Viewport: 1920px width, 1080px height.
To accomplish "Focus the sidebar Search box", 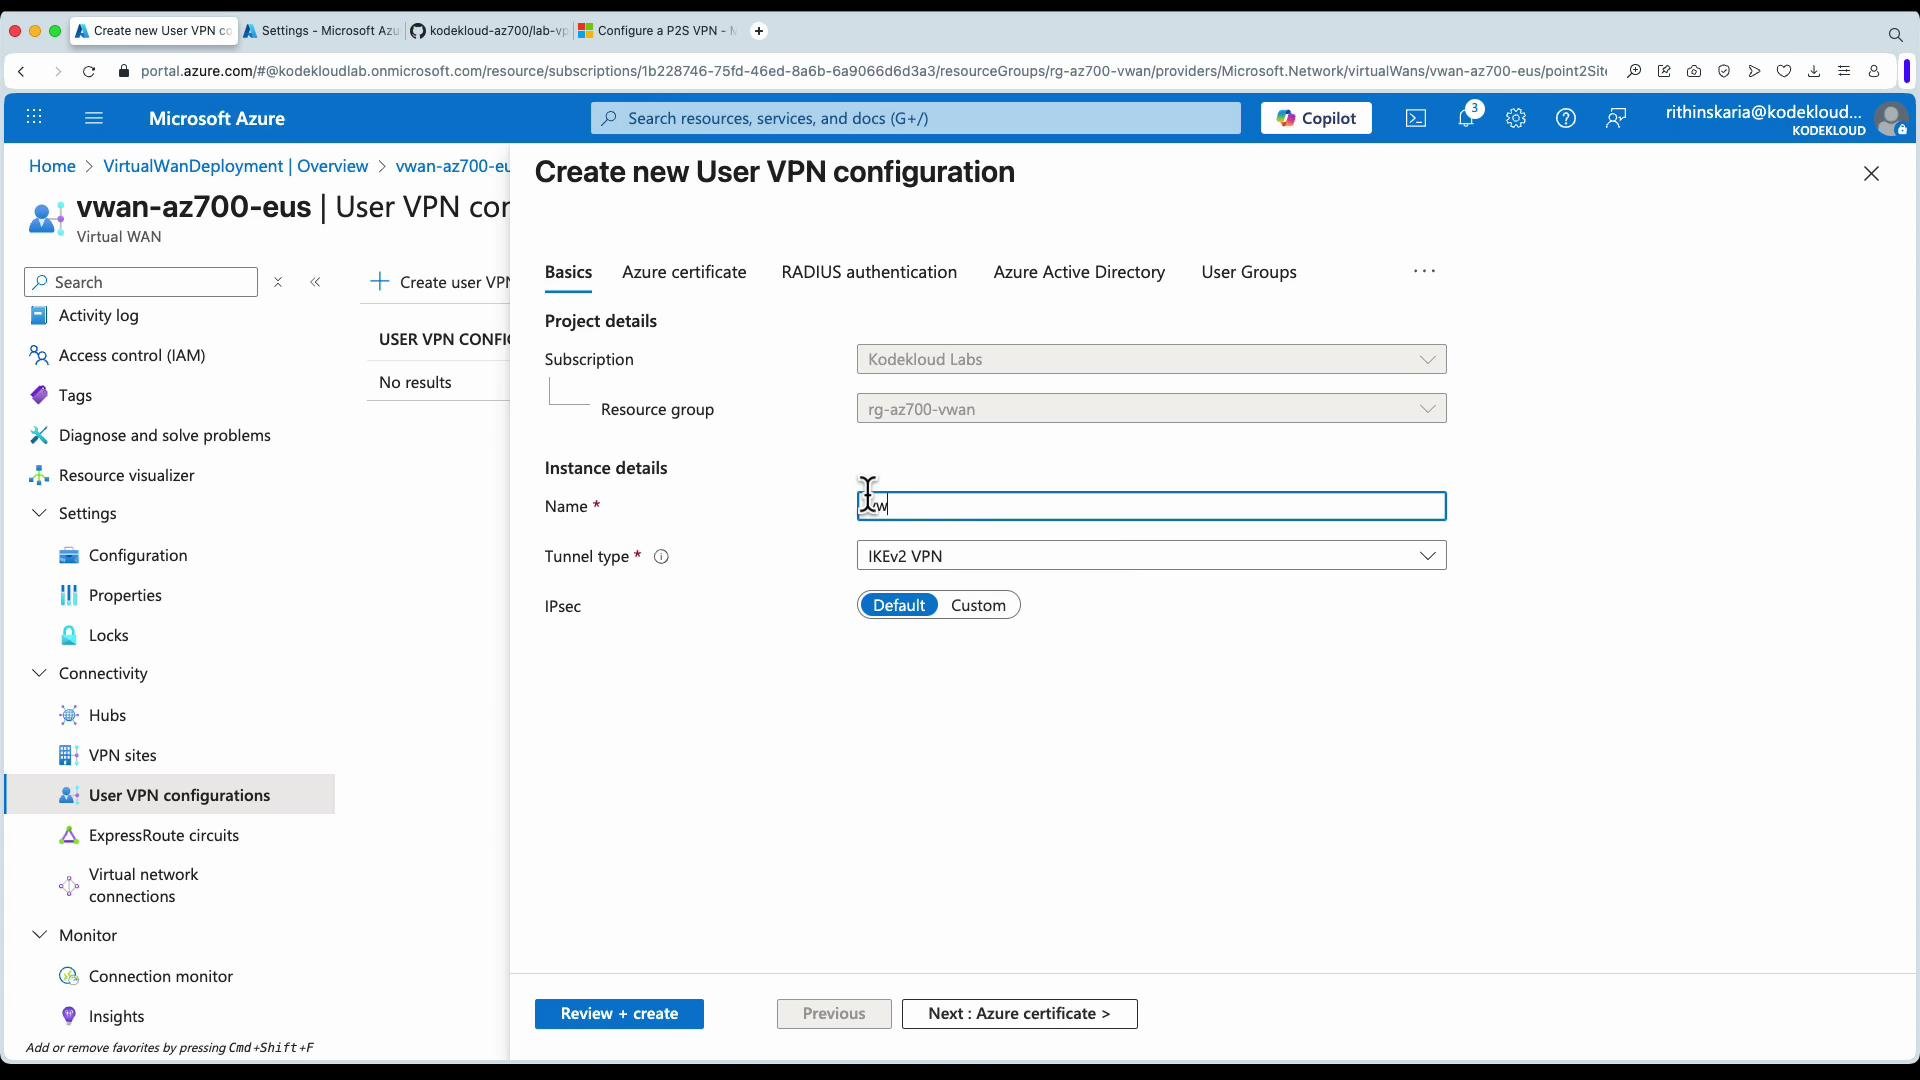I will tap(141, 283).
